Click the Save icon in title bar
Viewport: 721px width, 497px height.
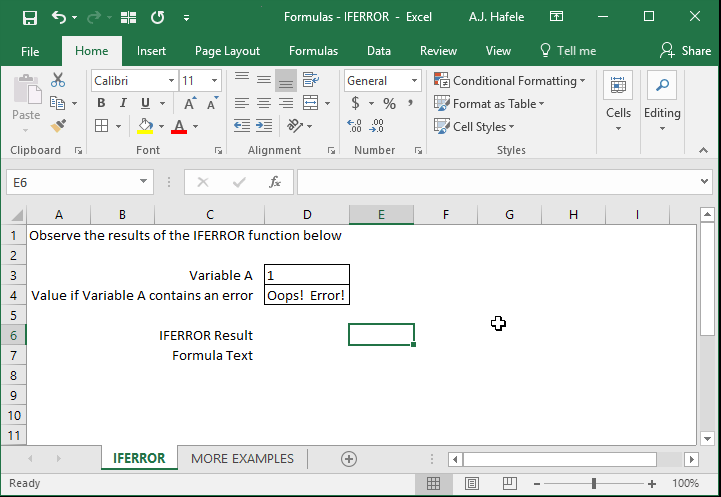click(x=30, y=17)
